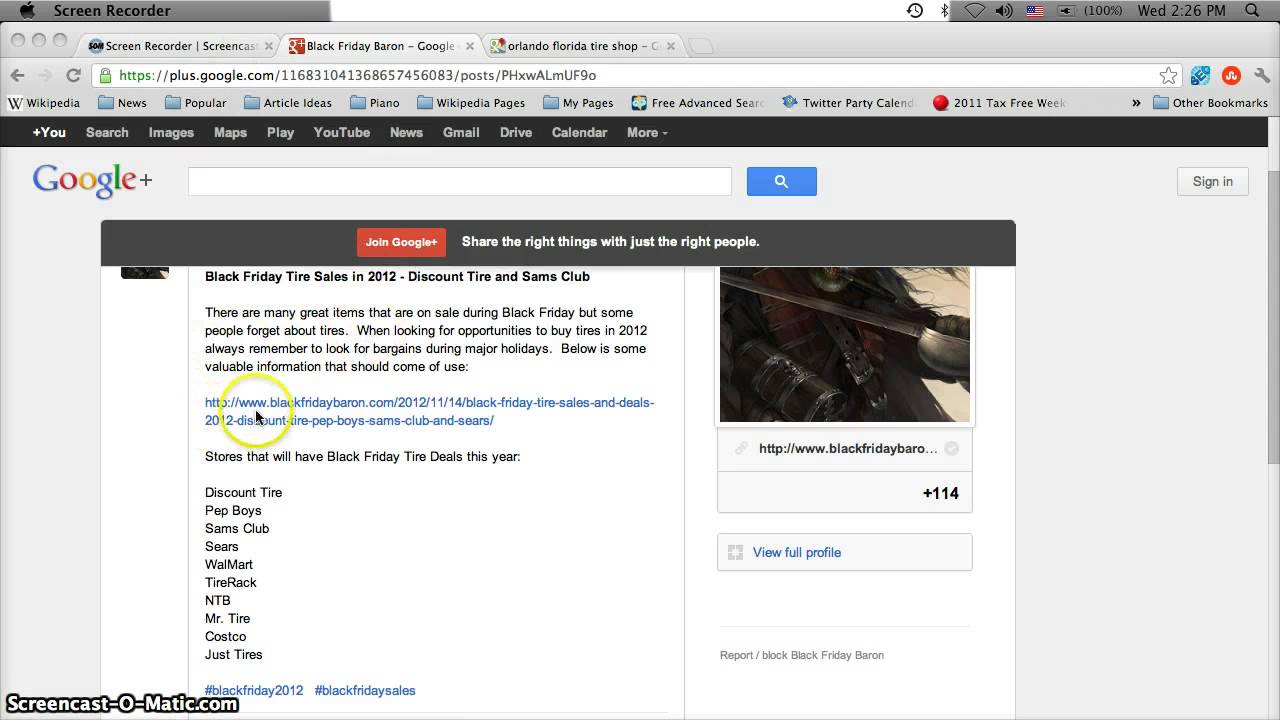Close the Screen Recorder tab

point(268,46)
